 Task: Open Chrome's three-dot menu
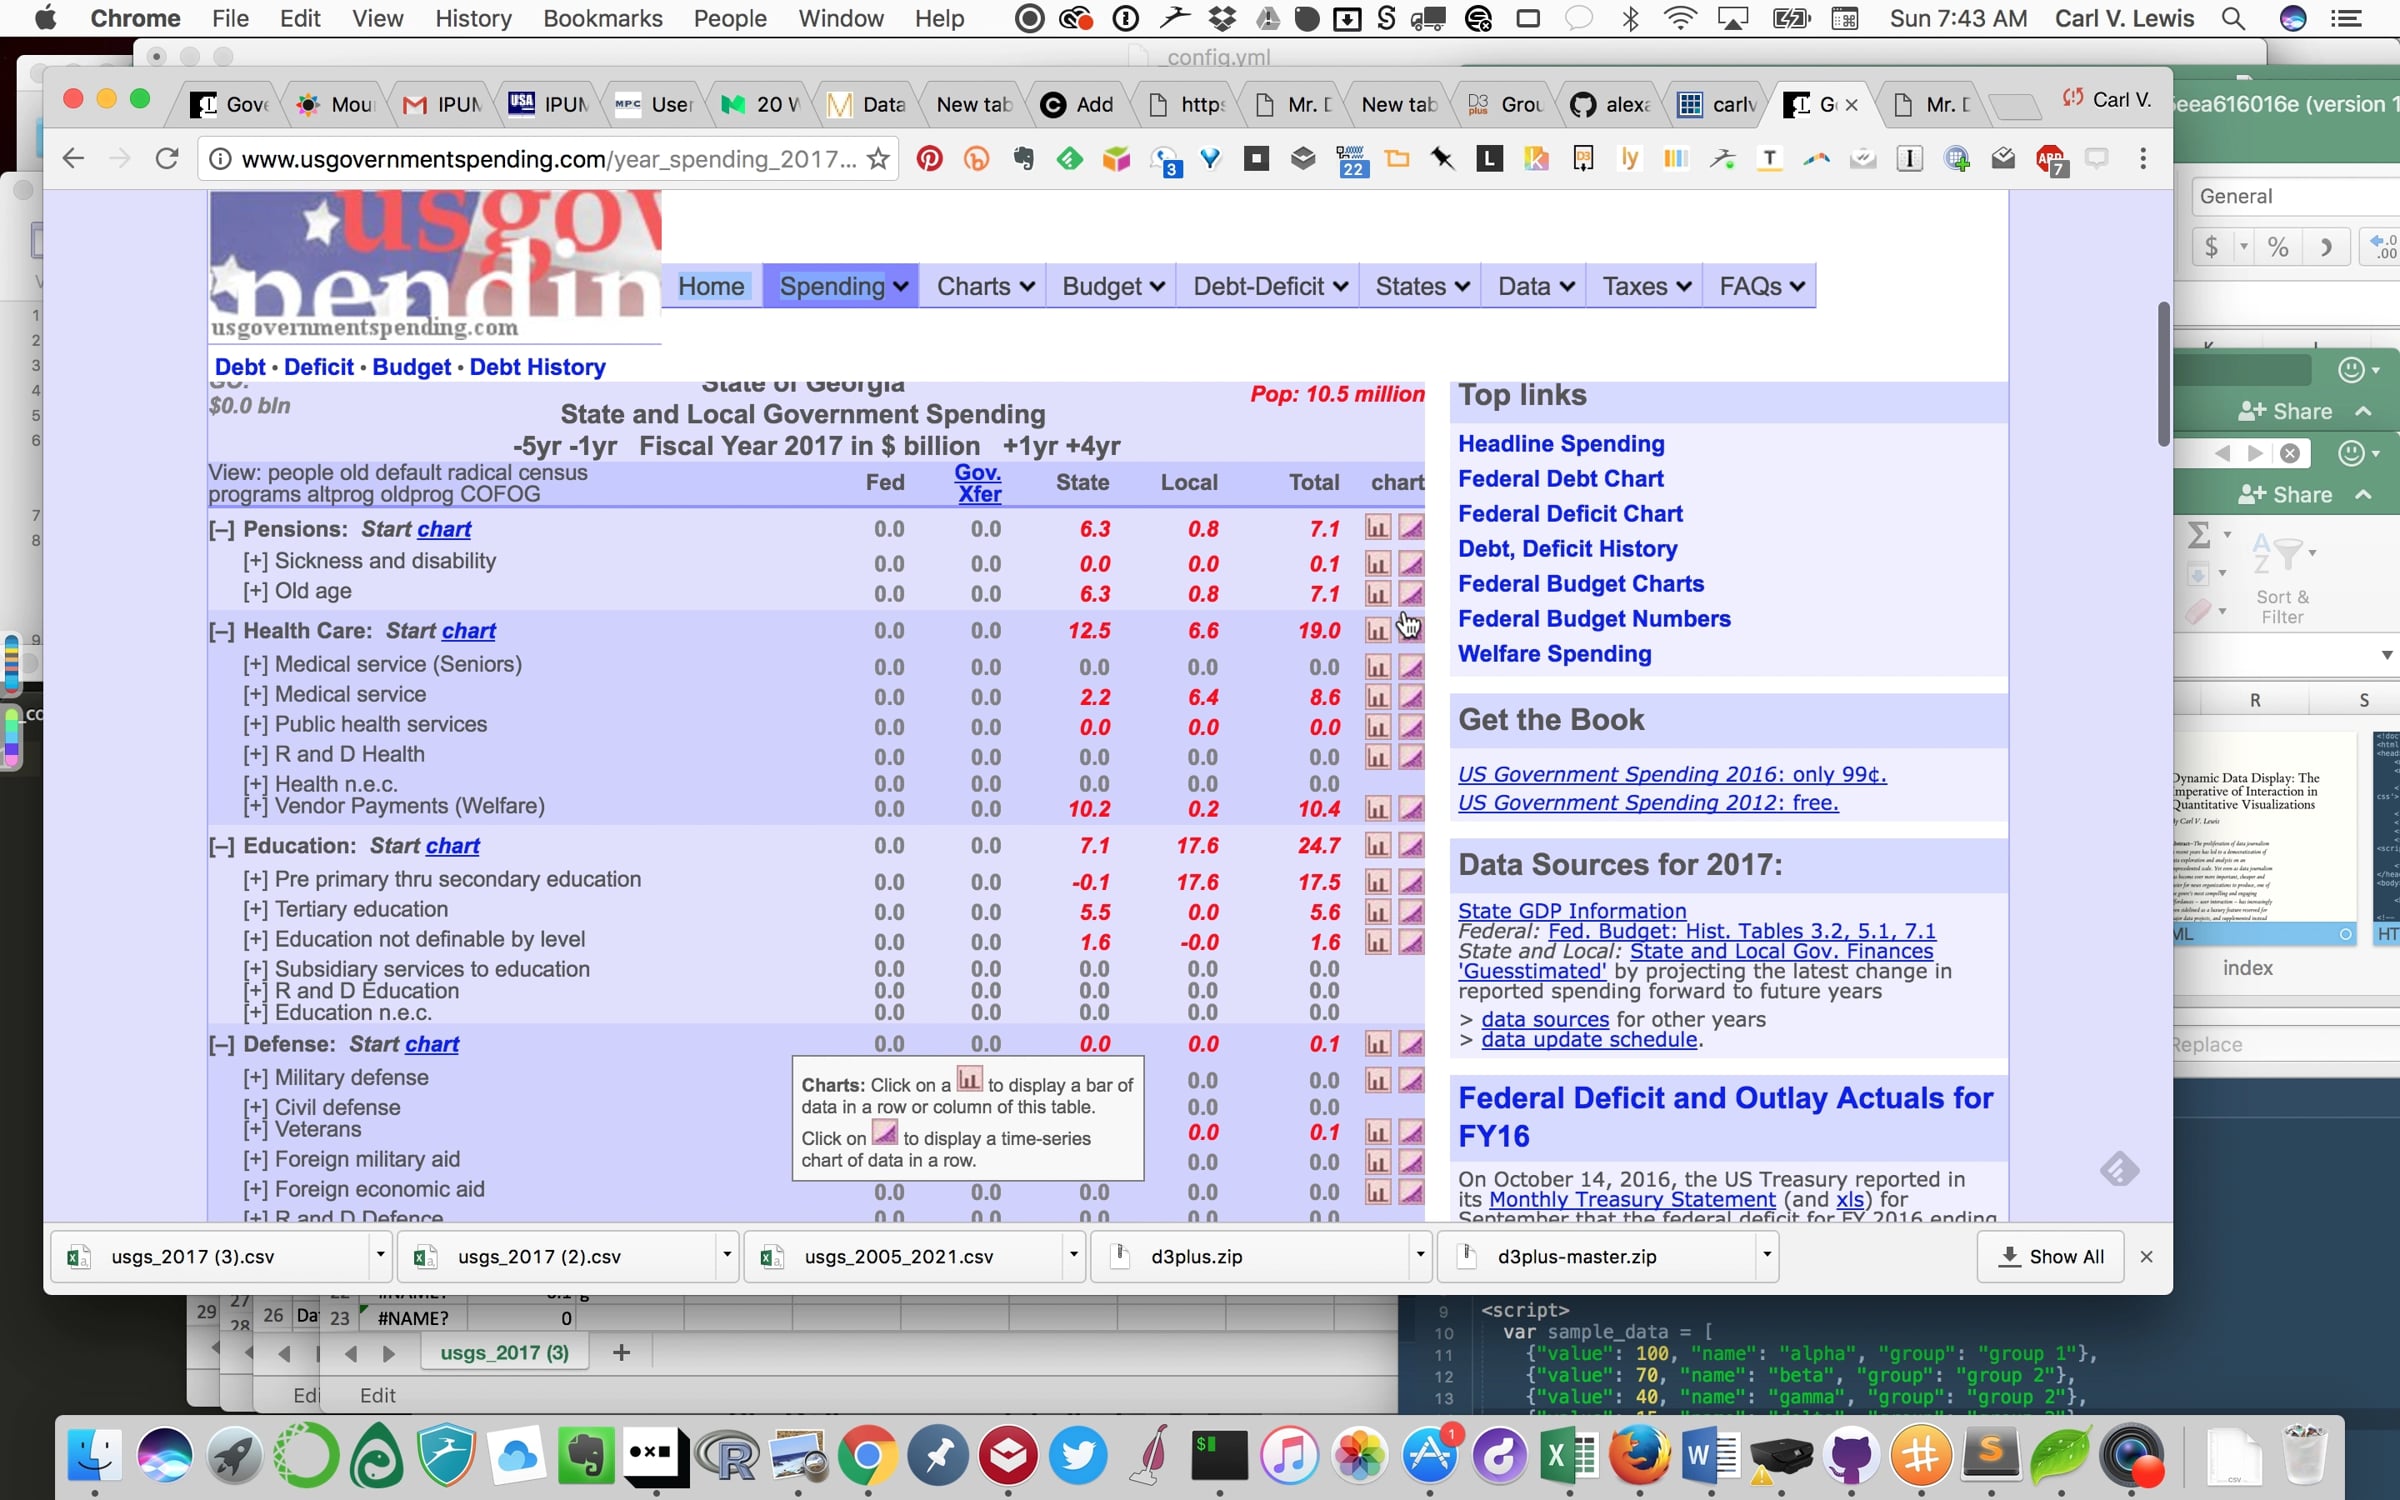pyautogui.click(x=2142, y=159)
